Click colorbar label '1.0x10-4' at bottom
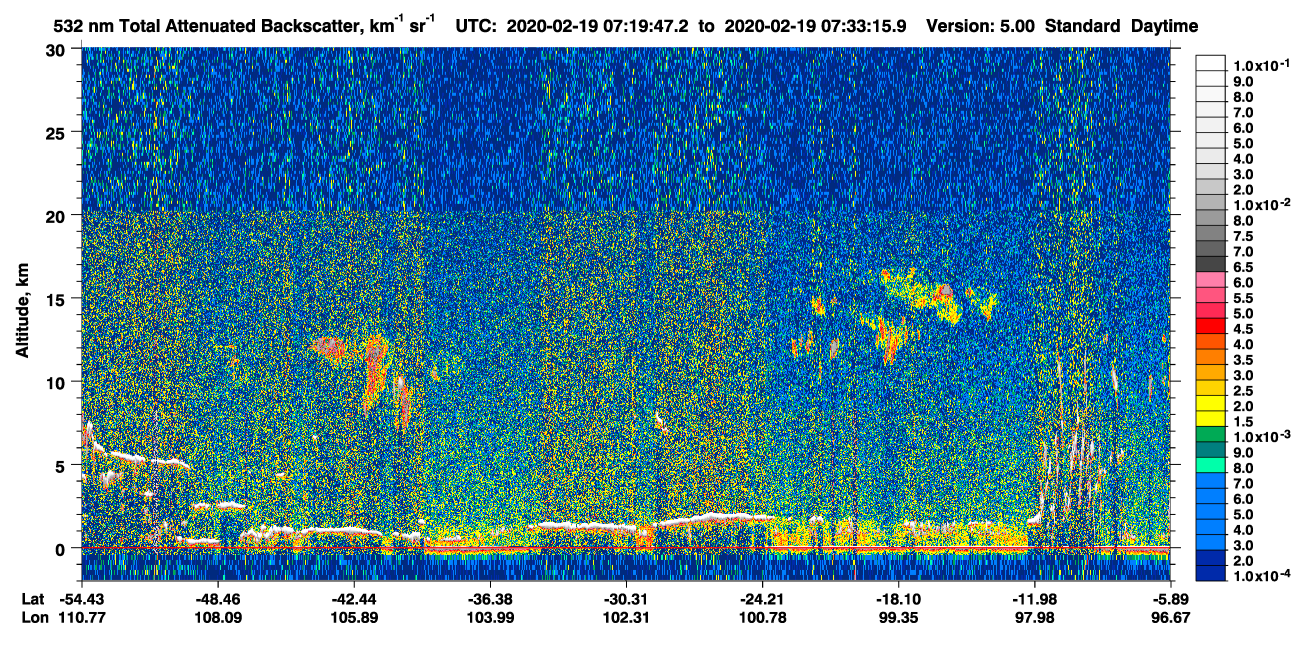The width and height of the screenshot is (1300, 667). pos(1260,576)
